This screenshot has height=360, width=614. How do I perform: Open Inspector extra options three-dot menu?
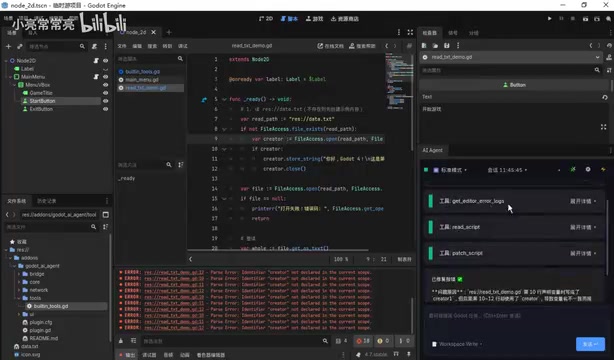(458, 45)
